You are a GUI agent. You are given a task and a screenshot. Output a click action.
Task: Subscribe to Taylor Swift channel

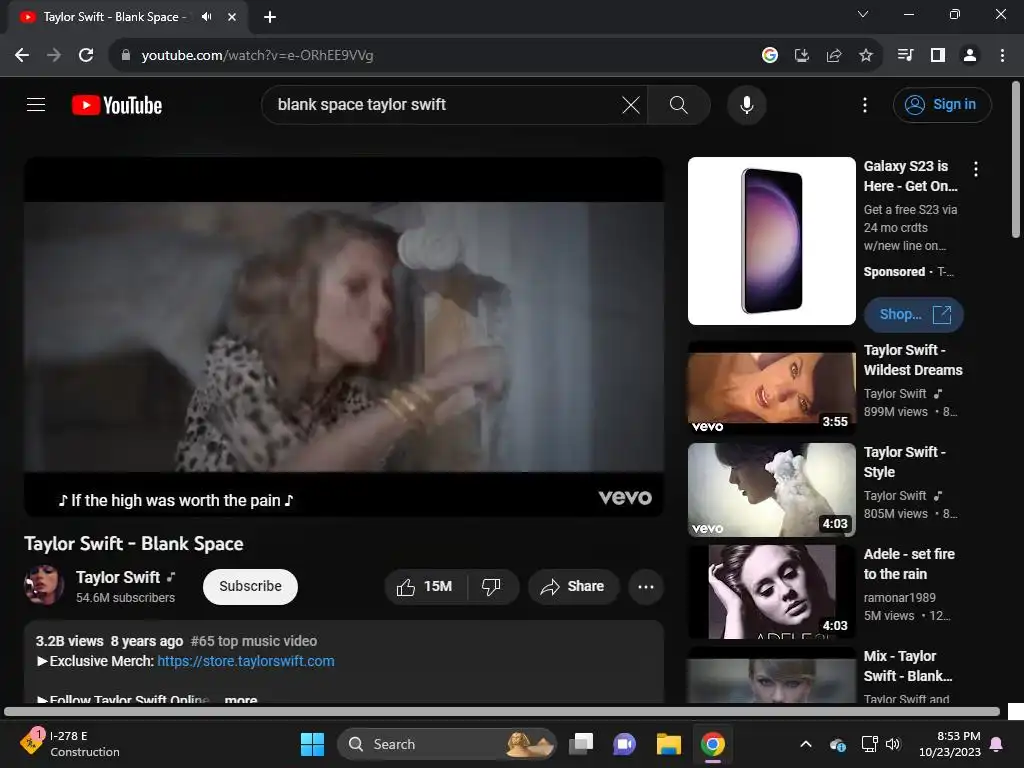250,586
